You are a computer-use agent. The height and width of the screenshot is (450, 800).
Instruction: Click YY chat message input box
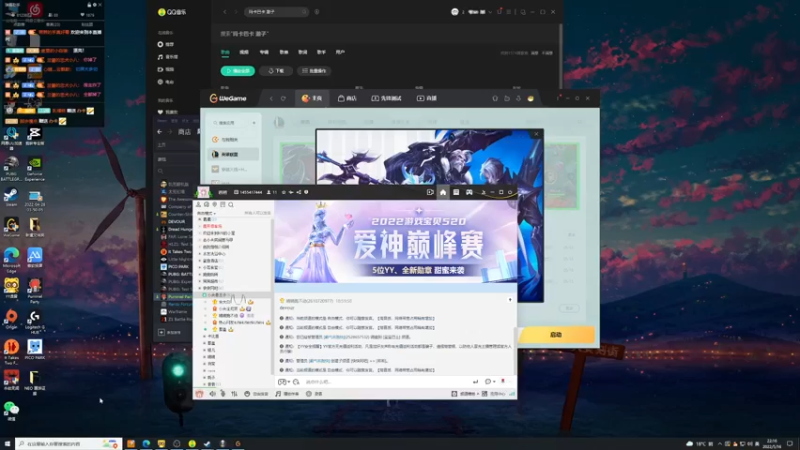[387, 382]
